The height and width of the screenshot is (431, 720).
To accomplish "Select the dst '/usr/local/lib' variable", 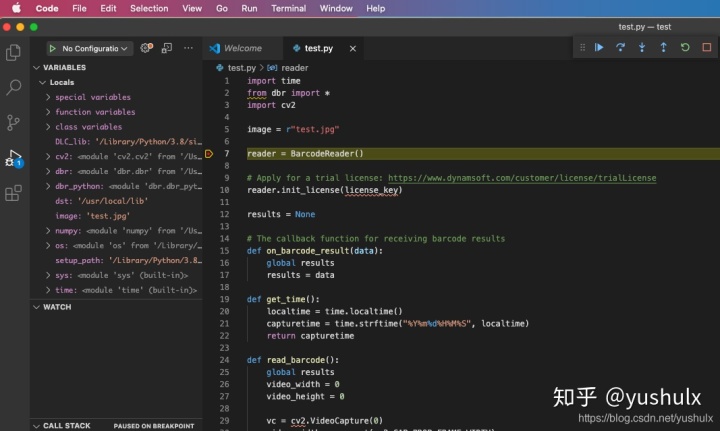I will [x=117, y=201].
